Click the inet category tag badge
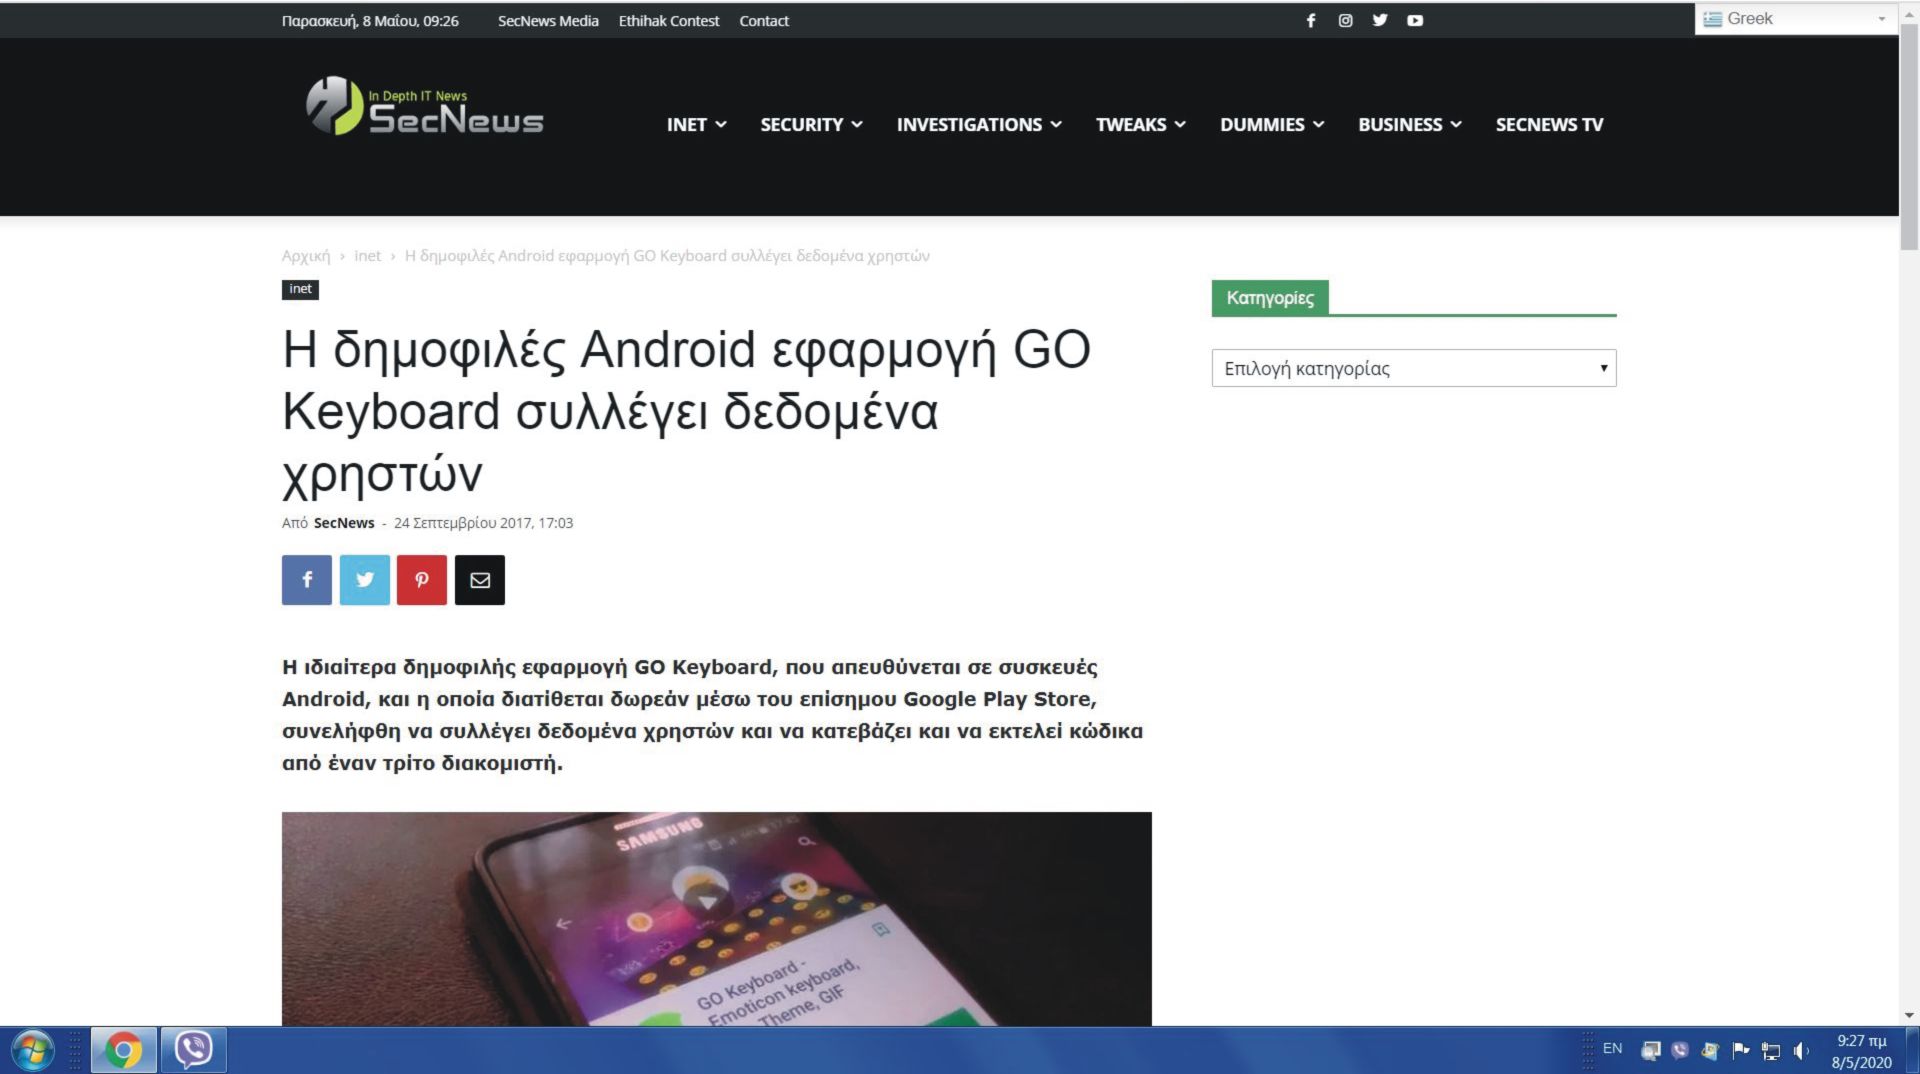Image resolution: width=1920 pixels, height=1074 pixels. tap(300, 289)
